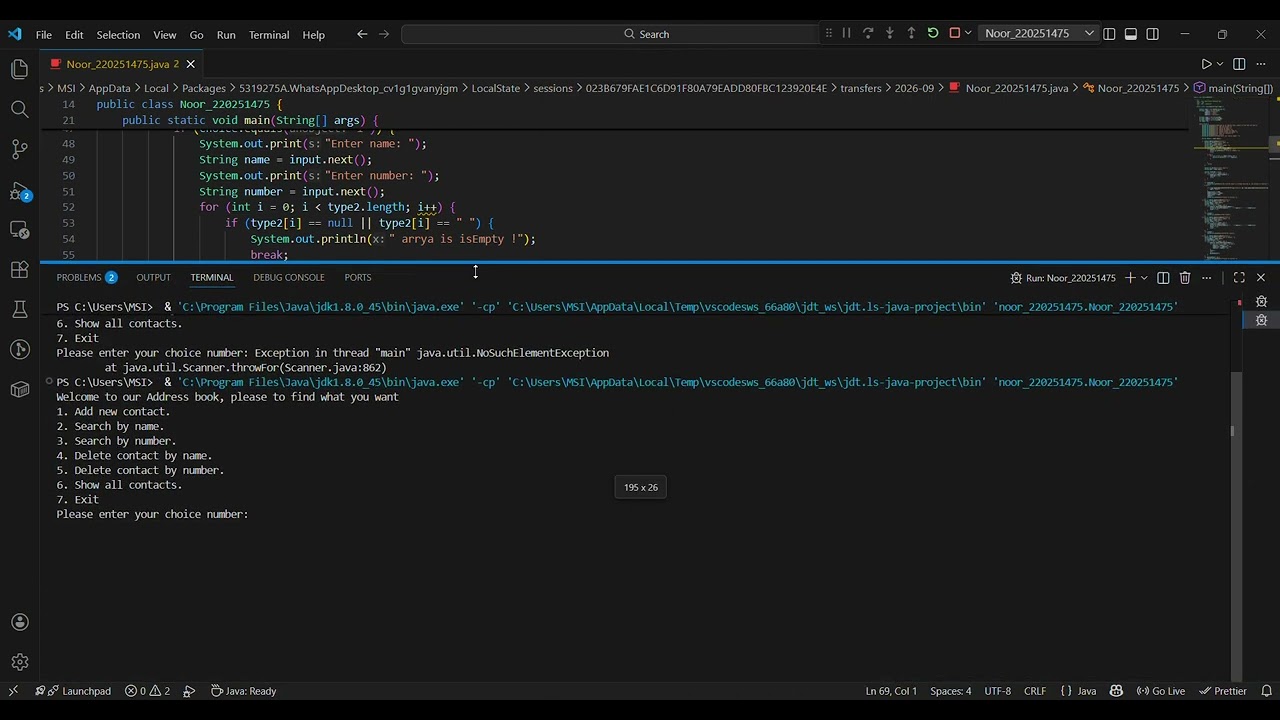Open Remote Explorer view
This screenshot has height=720, width=1280.
click(19, 229)
